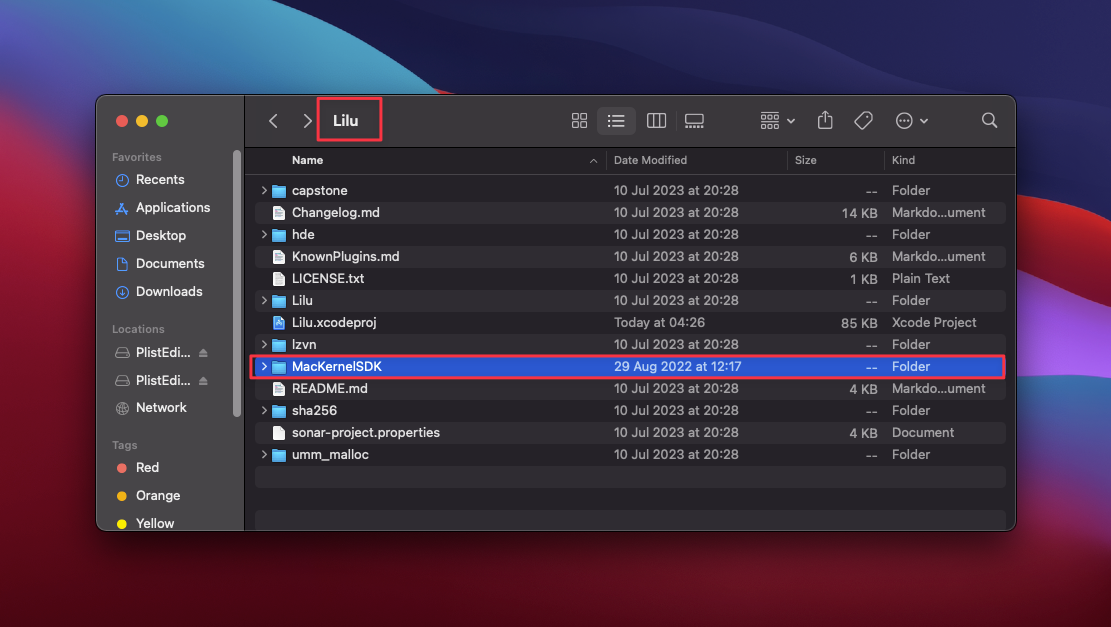This screenshot has width=1111, height=627.
Task: Click 'Today at 04:26' date cell
Action: coord(659,322)
